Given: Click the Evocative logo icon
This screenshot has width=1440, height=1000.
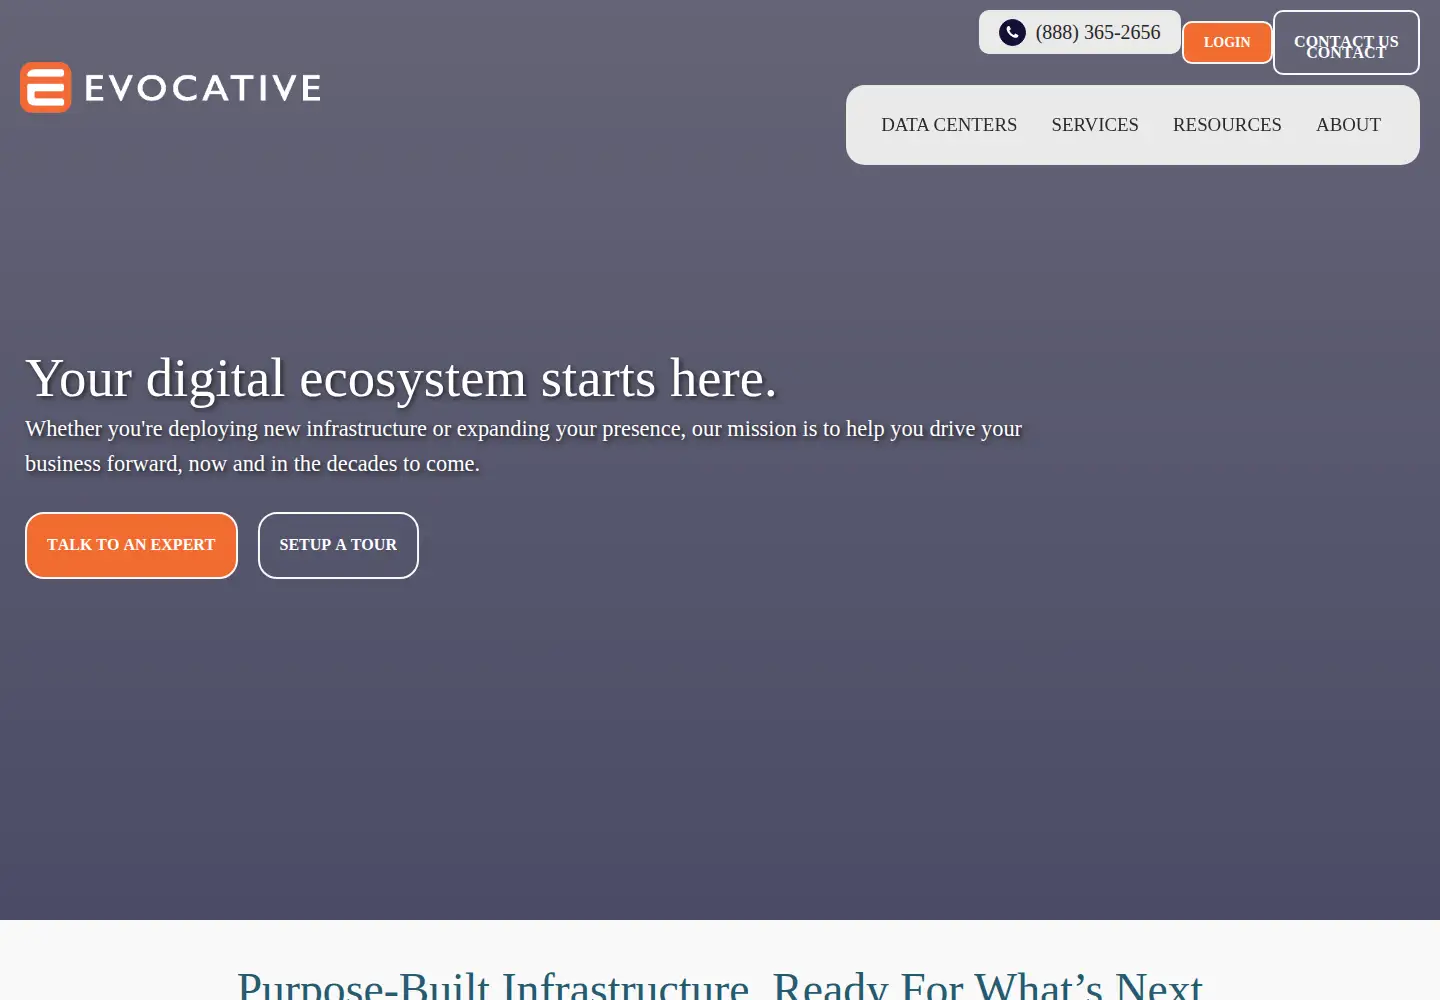Looking at the screenshot, I should 46,88.
